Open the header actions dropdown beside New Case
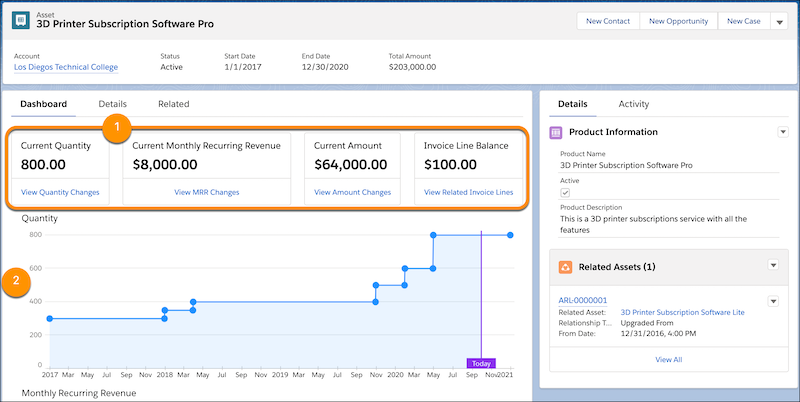800x402 pixels. [779, 22]
